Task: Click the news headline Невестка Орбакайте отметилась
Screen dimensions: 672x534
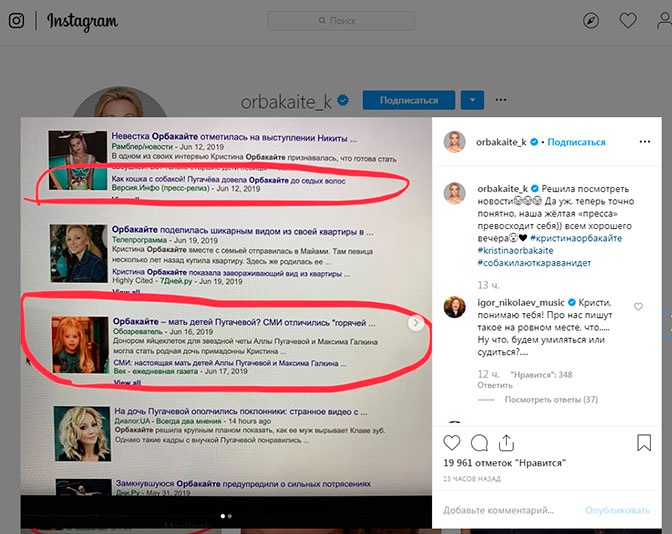Action: click(x=234, y=138)
